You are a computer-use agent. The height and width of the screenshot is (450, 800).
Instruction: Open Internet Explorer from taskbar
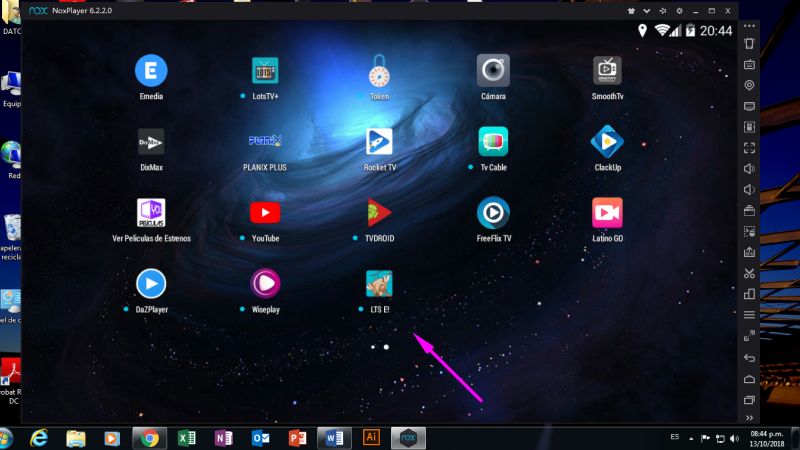tap(39, 438)
